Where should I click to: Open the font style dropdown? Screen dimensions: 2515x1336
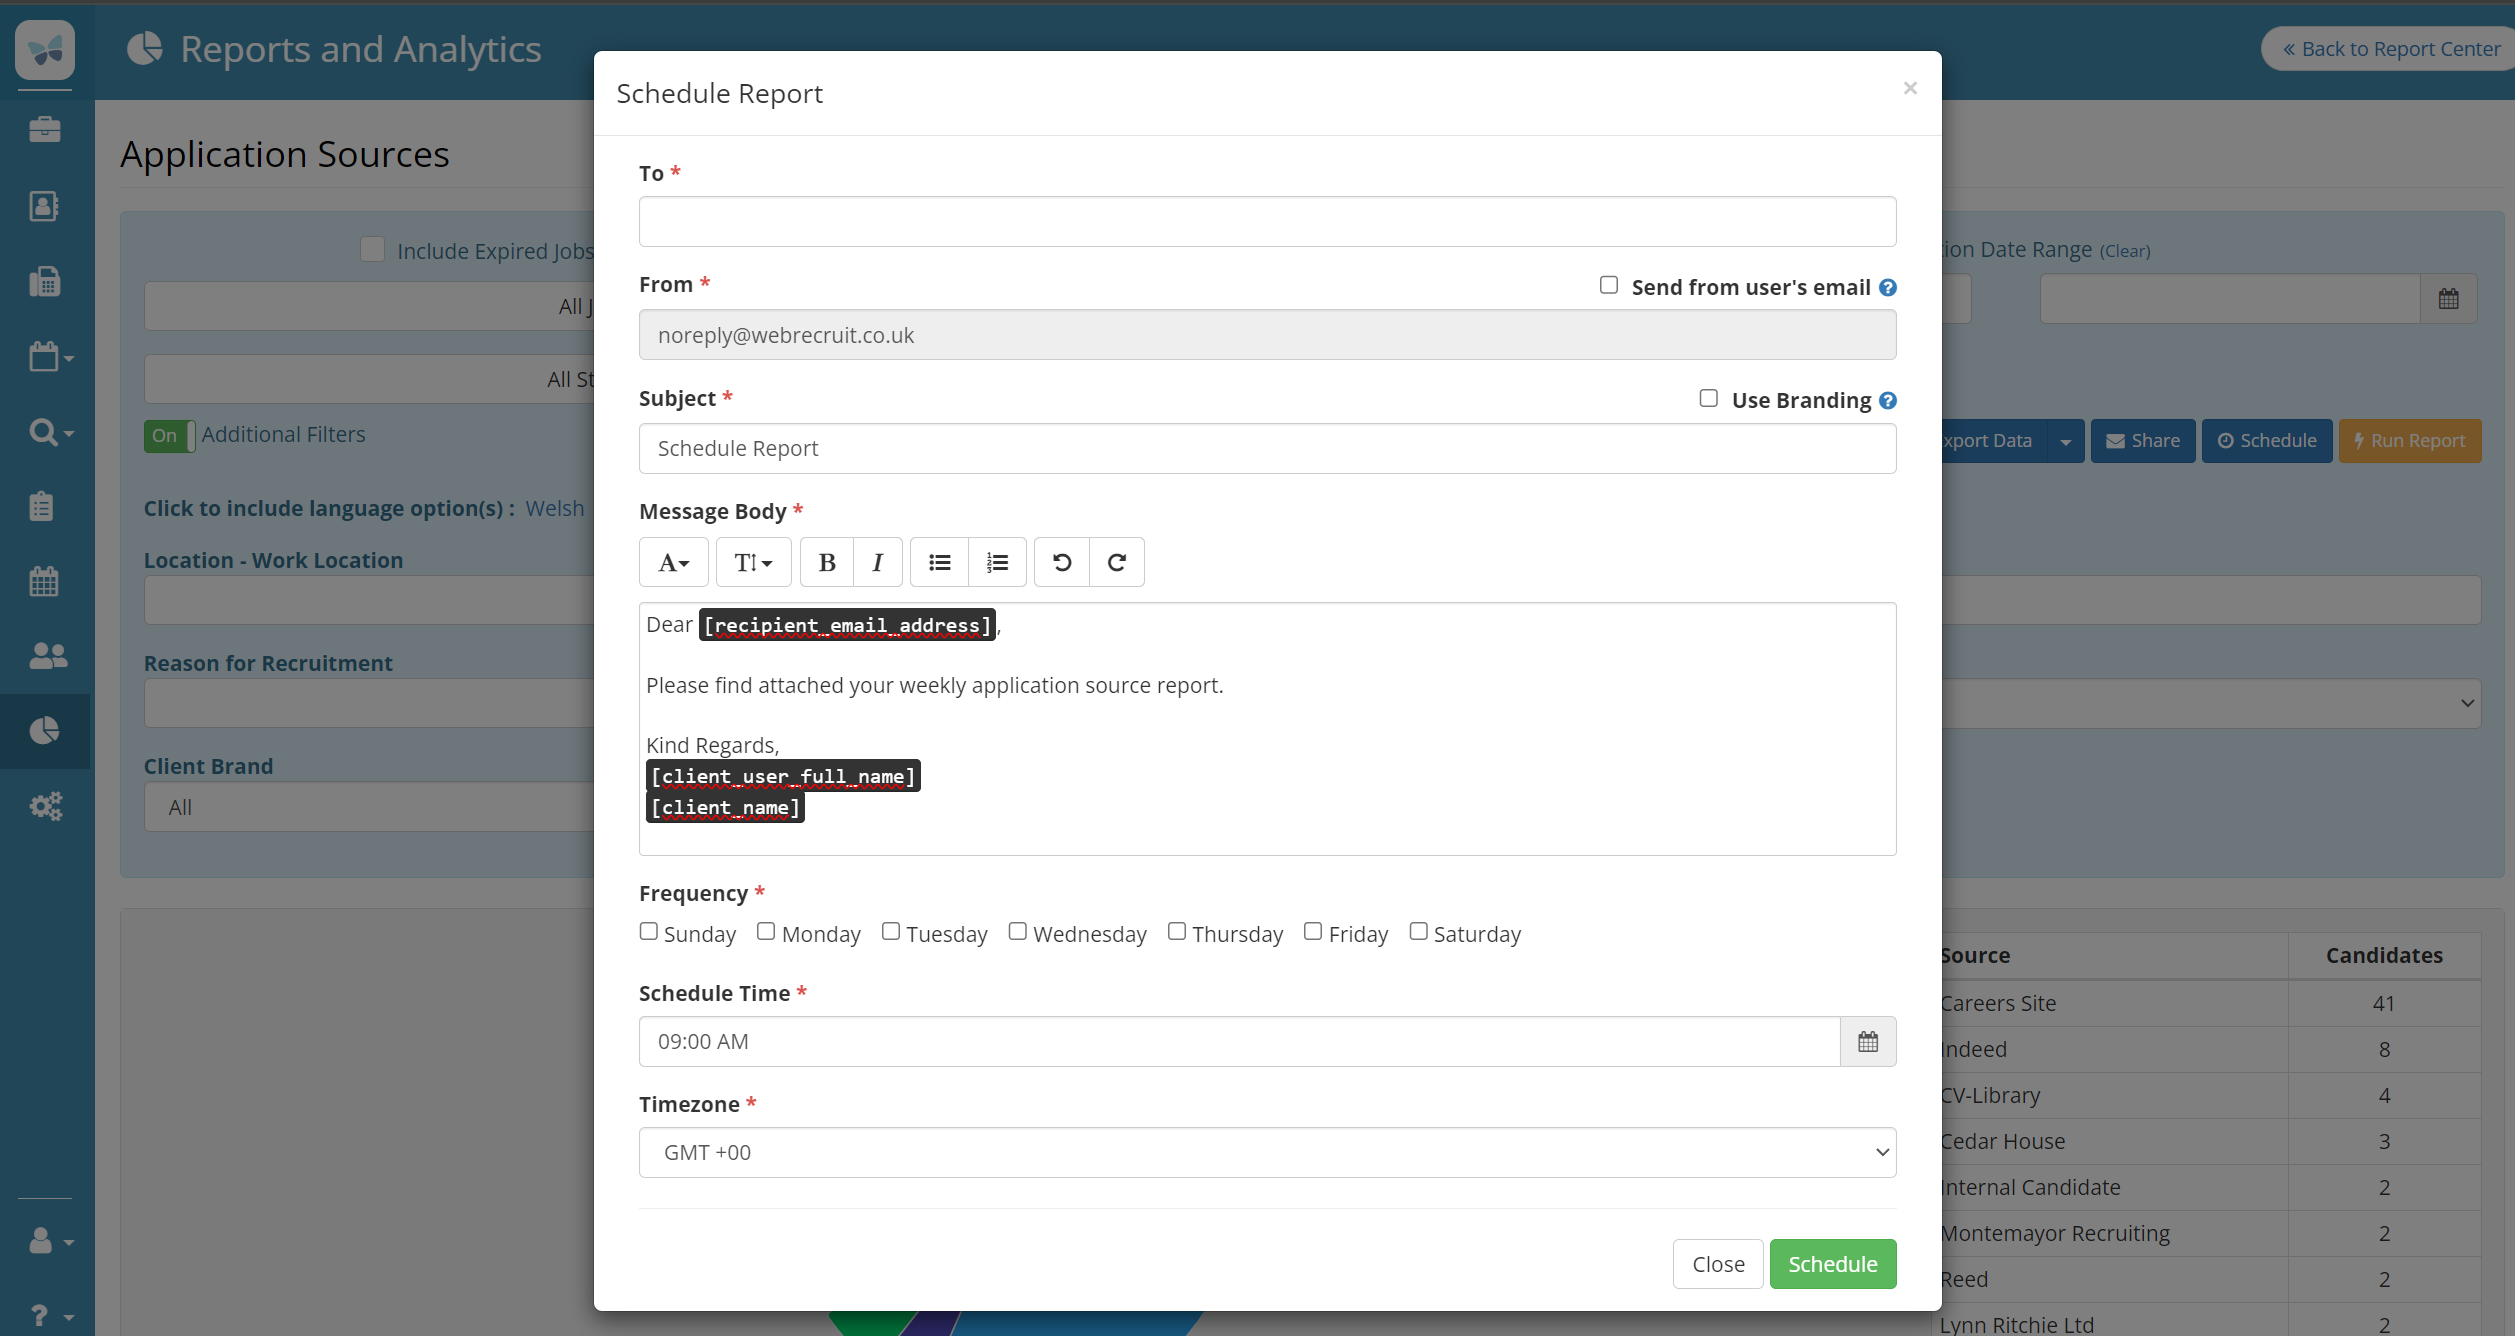(673, 562)
